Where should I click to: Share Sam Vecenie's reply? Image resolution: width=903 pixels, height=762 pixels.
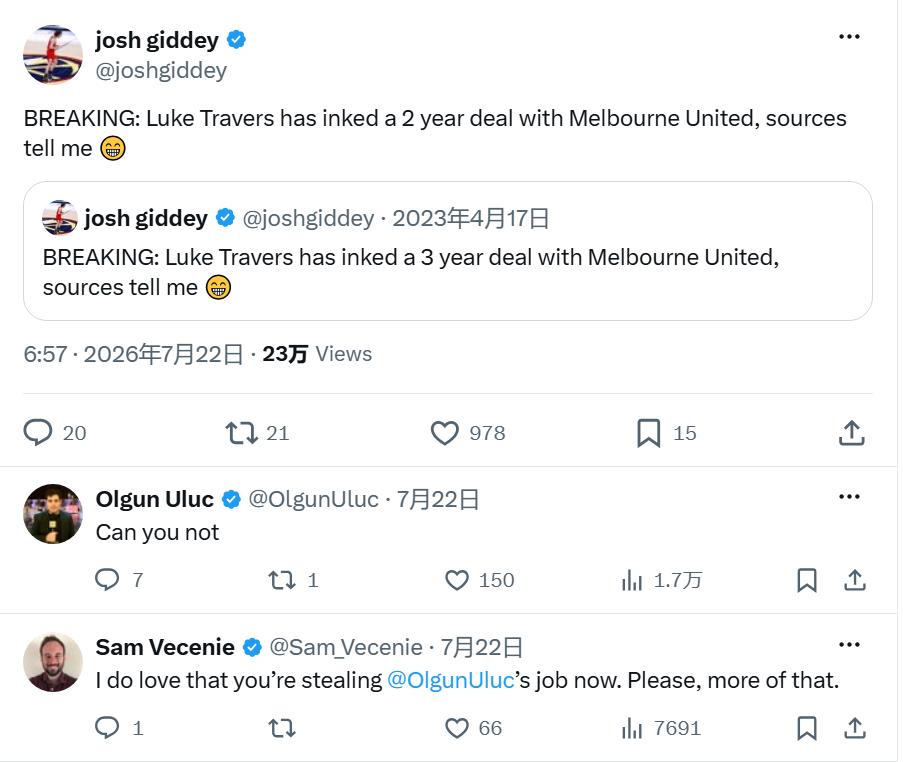855,728
